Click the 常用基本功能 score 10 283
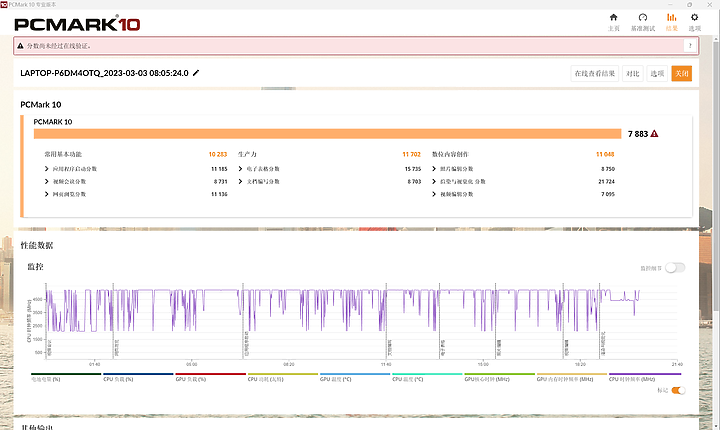The width and height of the screenshot is (720, 430). (x=218, y=154)
